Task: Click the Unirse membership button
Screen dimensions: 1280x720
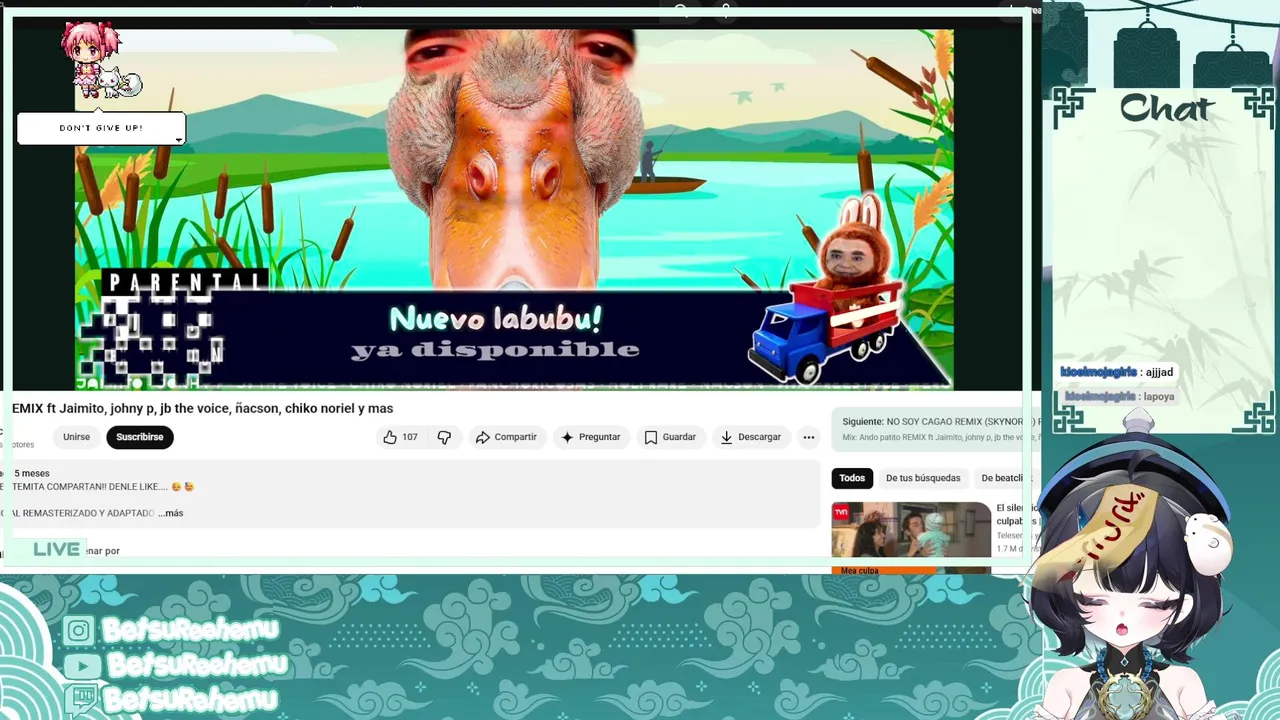Action: click(x=76, y=437)
